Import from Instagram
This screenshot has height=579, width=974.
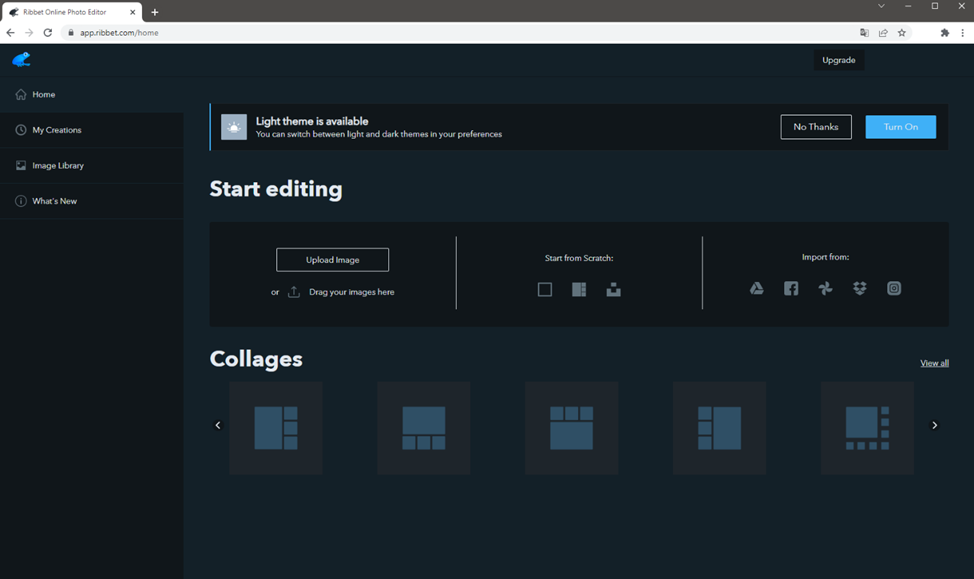point(894,288)
